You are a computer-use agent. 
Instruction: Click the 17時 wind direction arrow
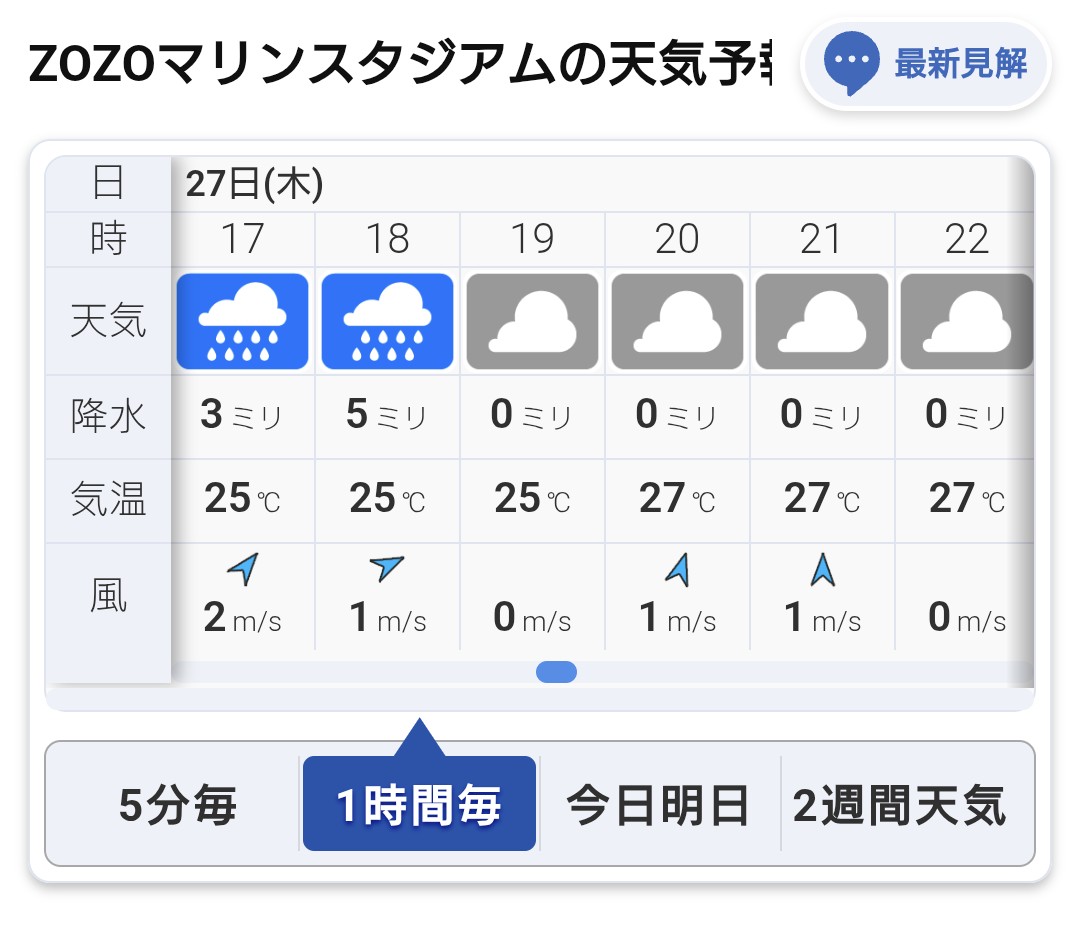243,569
